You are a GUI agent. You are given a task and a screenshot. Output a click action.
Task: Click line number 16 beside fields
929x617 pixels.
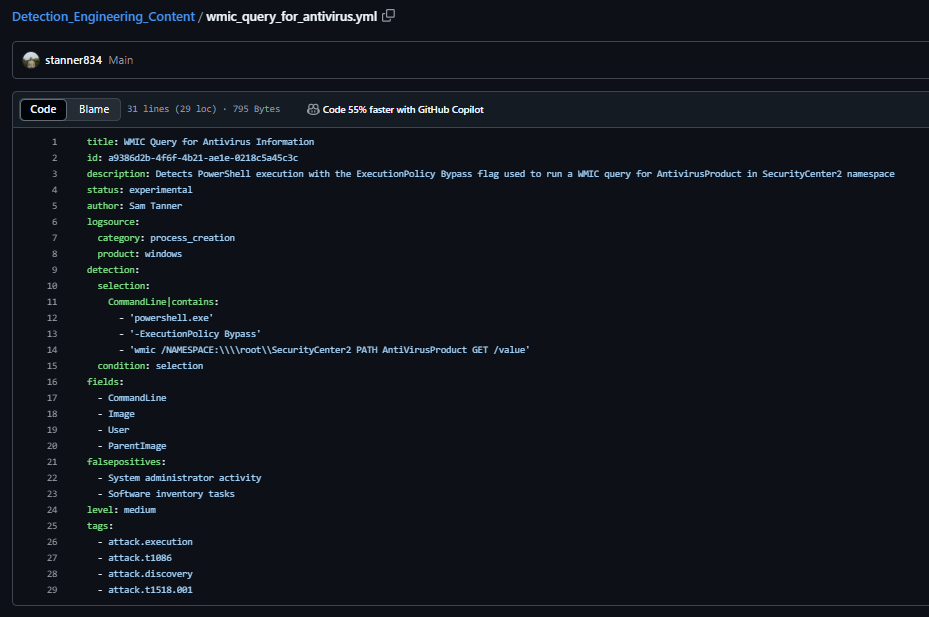[52, 382]
